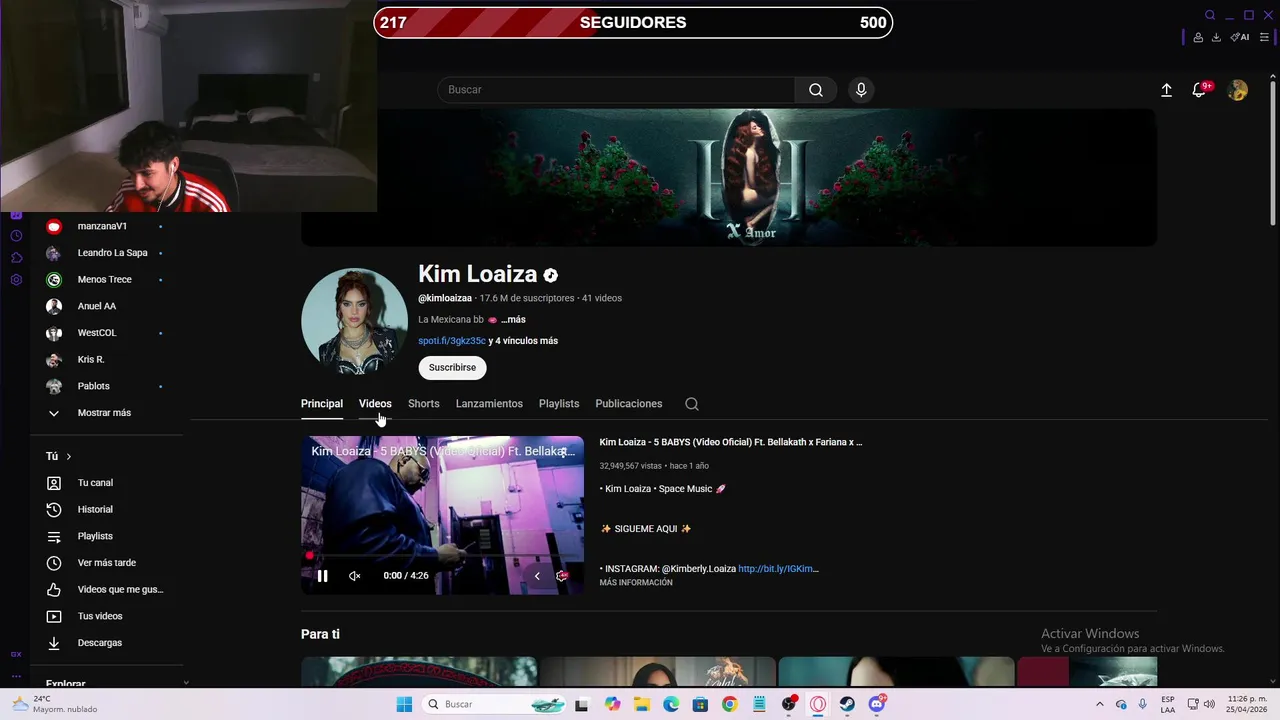Viewport: 1280px width, 720px height.
Task: Open the Opera profile account icon
Action: point(1198,37)
